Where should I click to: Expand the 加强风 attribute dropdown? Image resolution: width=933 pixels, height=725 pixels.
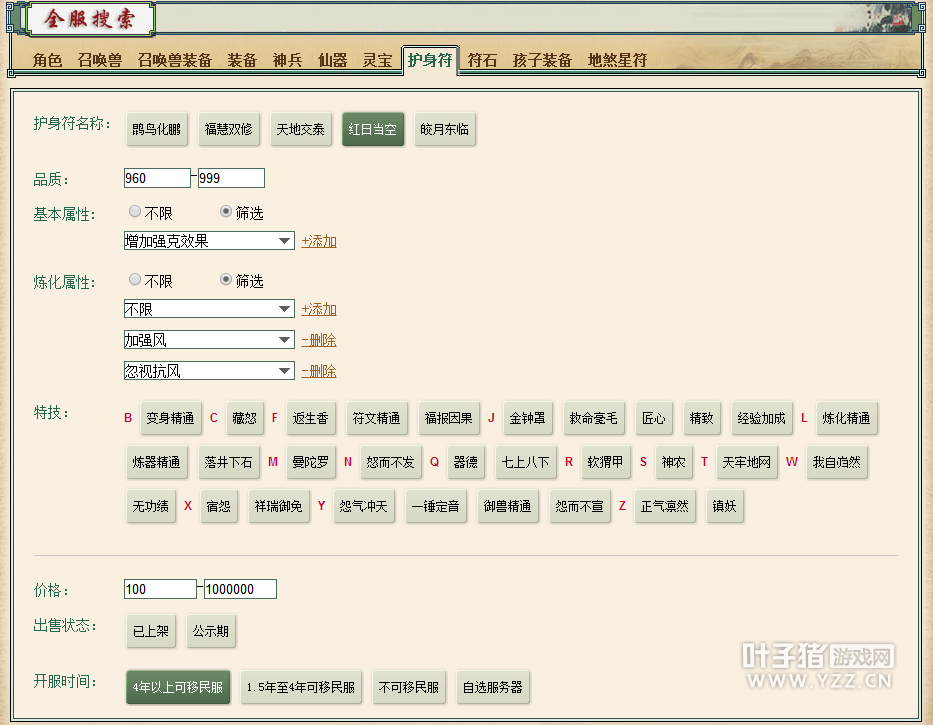[209, 340]
